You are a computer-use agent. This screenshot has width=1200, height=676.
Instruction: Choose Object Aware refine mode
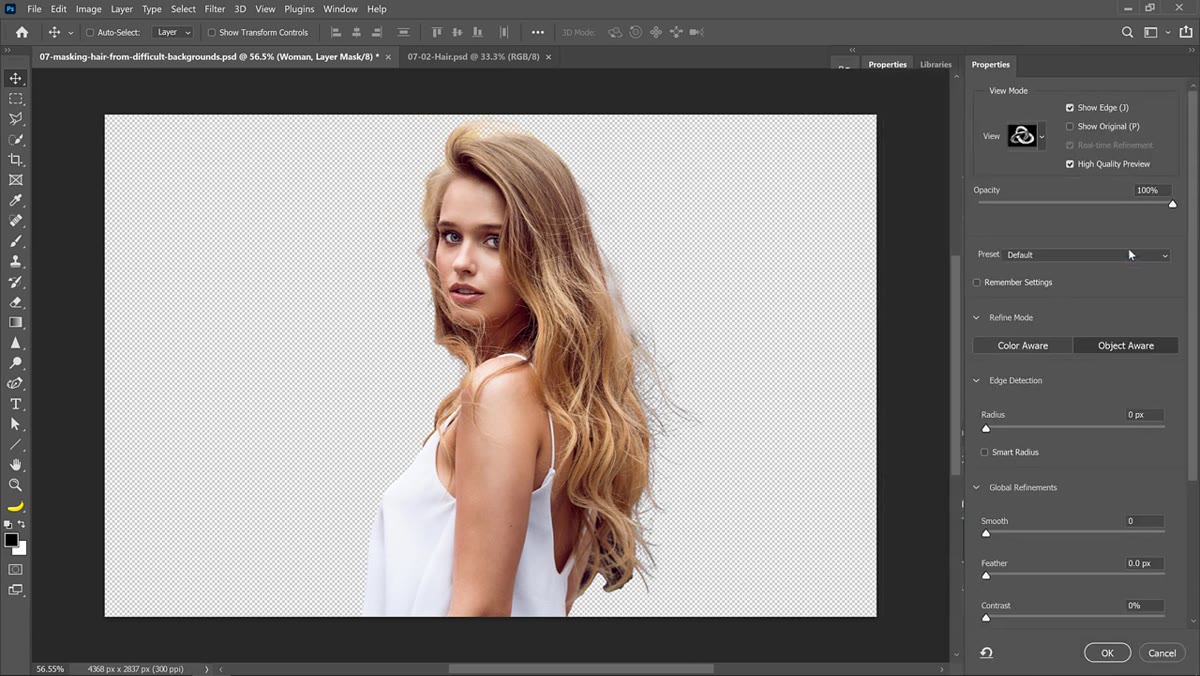[x=1126, y=346]
